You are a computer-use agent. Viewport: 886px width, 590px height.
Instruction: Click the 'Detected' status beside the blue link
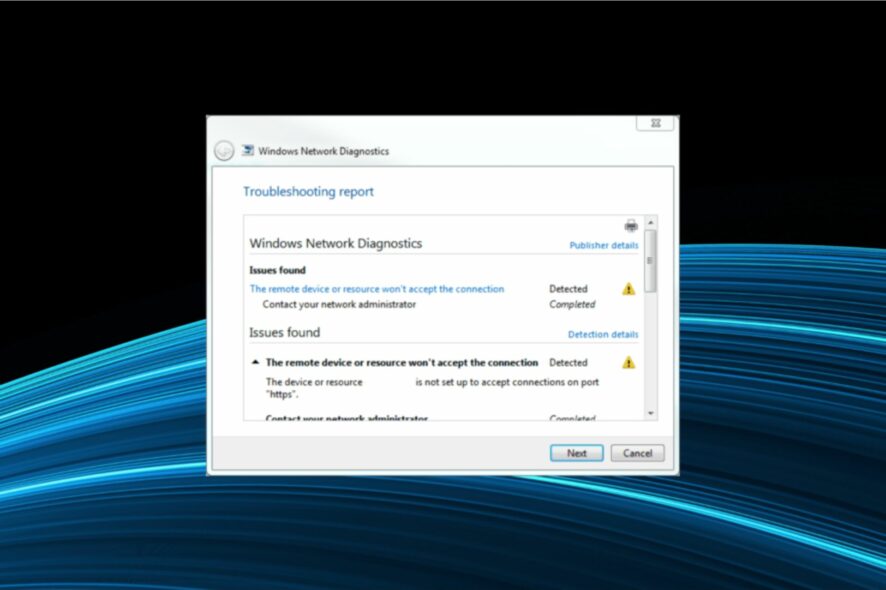568,289
